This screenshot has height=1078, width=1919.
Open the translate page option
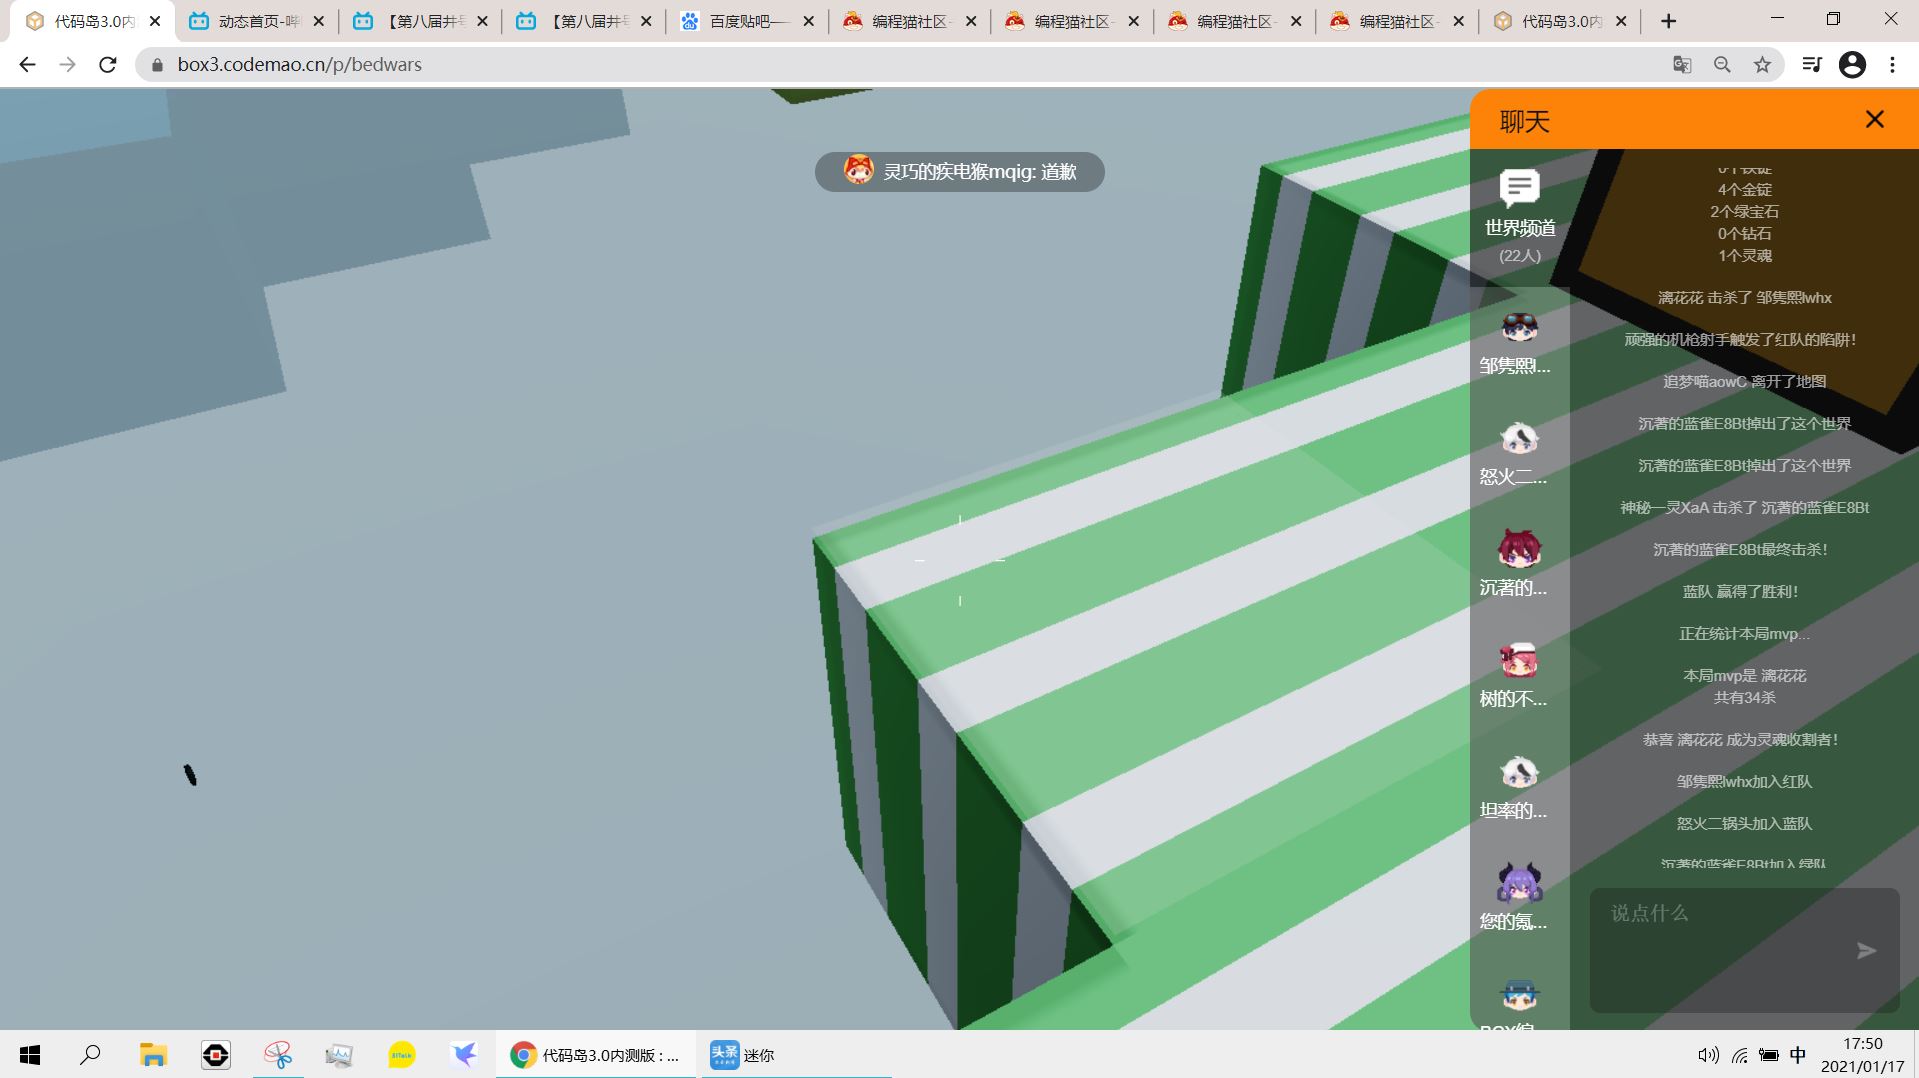1682,65
